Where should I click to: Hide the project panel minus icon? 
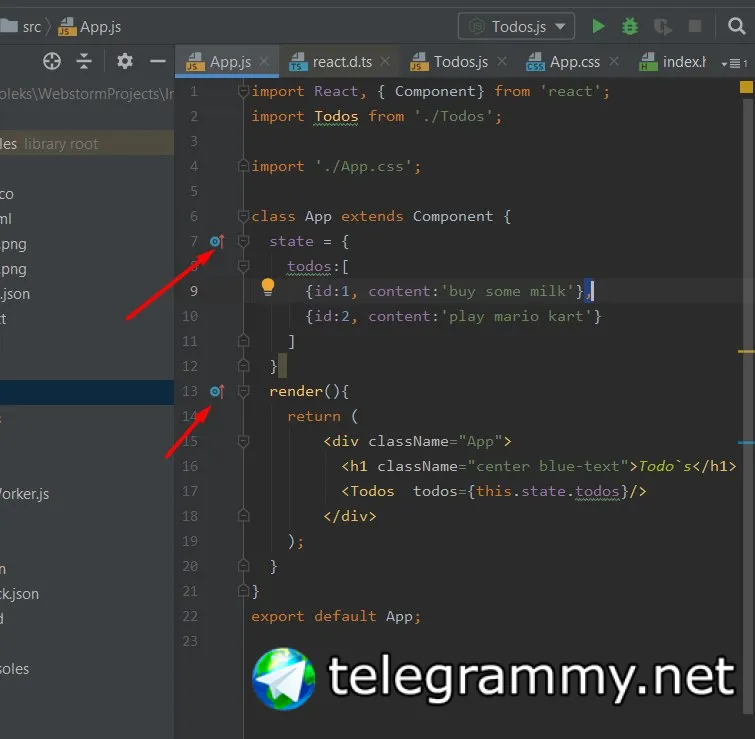click(x=157, y=62)
